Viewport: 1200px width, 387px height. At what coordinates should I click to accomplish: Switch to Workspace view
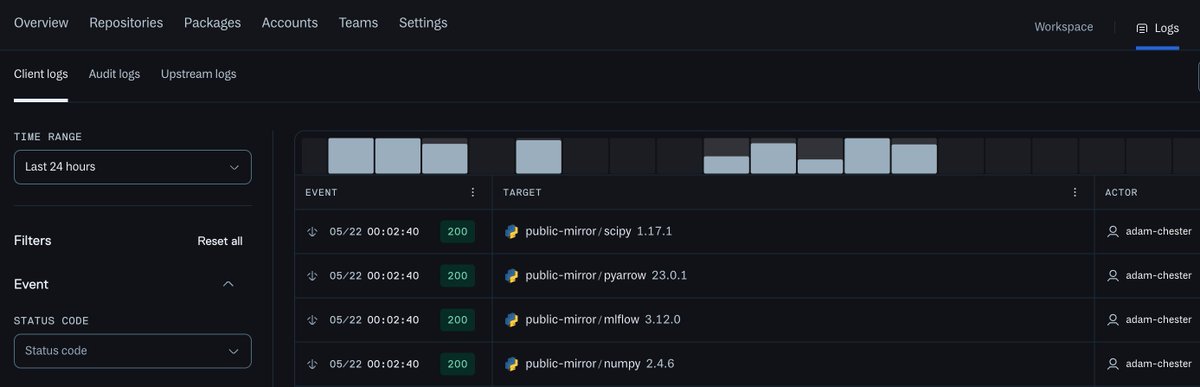click(x=1063, y=27)
